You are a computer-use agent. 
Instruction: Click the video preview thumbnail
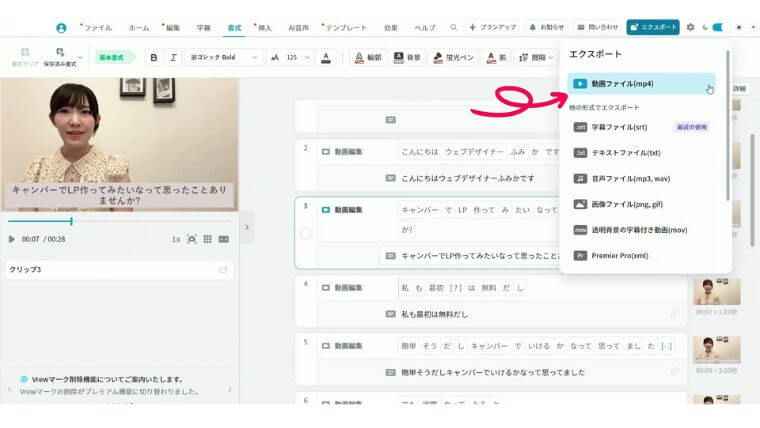(119, 144)
